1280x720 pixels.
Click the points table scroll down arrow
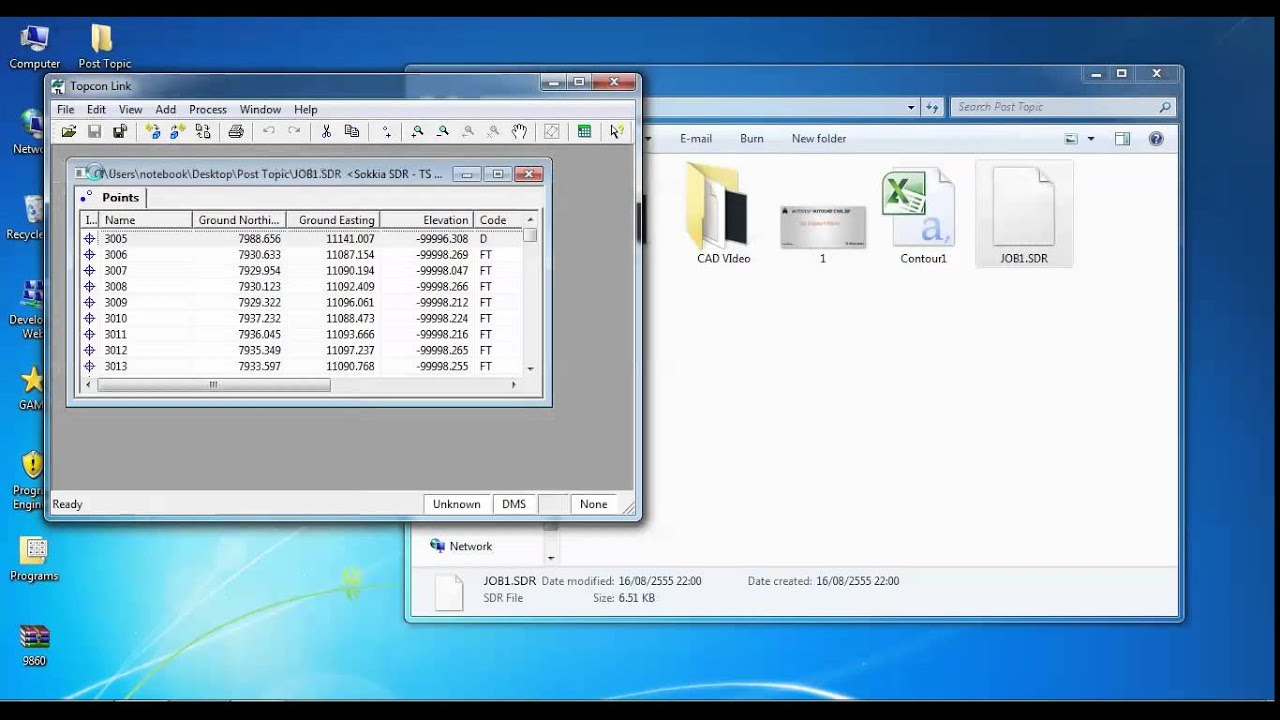(530, 368)
